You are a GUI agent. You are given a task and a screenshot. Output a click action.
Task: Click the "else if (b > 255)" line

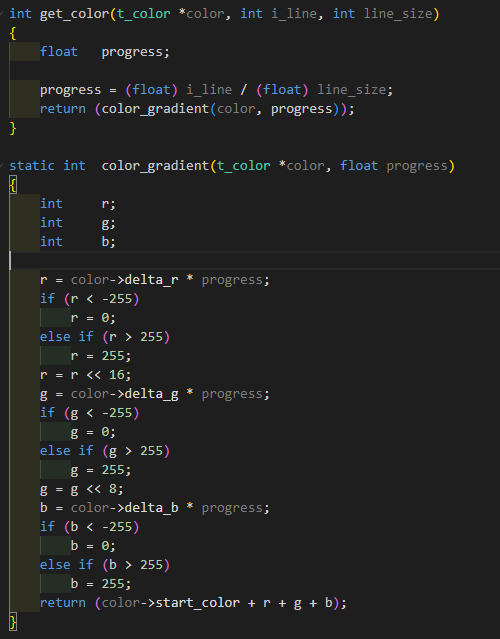tap(105, 565)
